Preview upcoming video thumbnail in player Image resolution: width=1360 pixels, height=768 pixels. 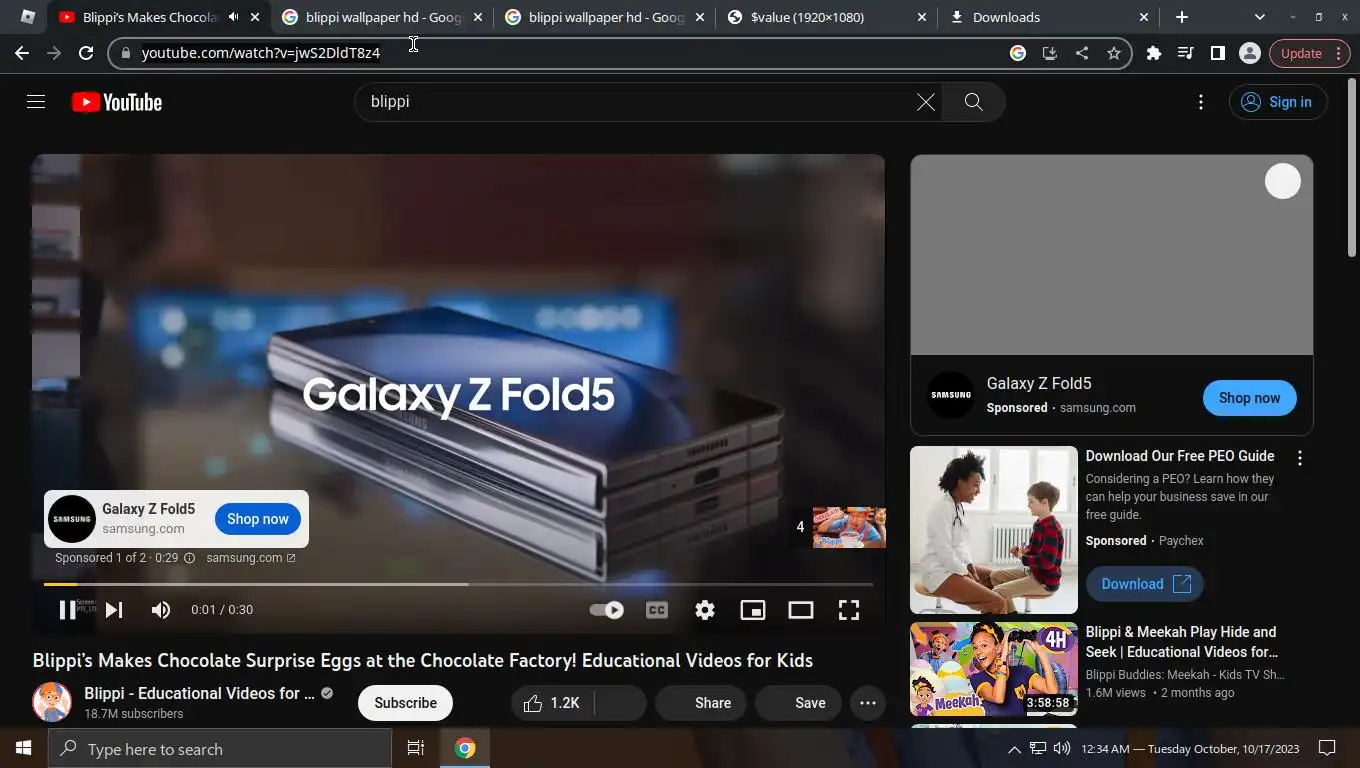click(x=849, y=527)
